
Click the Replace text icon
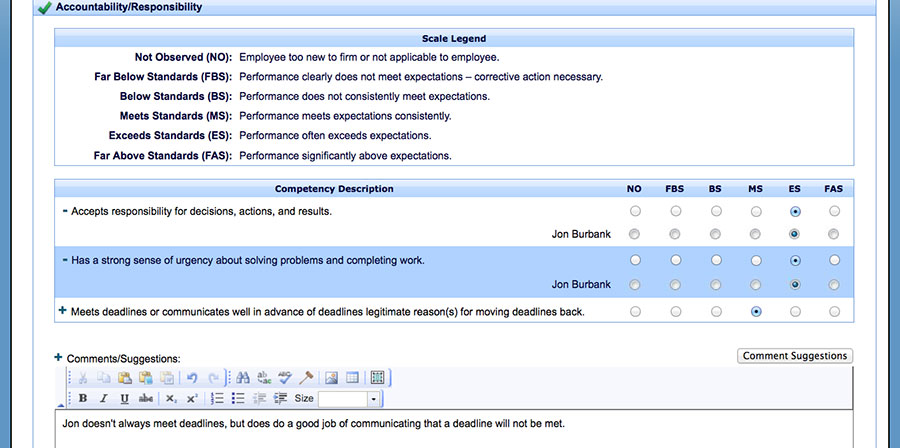point(264,378)
